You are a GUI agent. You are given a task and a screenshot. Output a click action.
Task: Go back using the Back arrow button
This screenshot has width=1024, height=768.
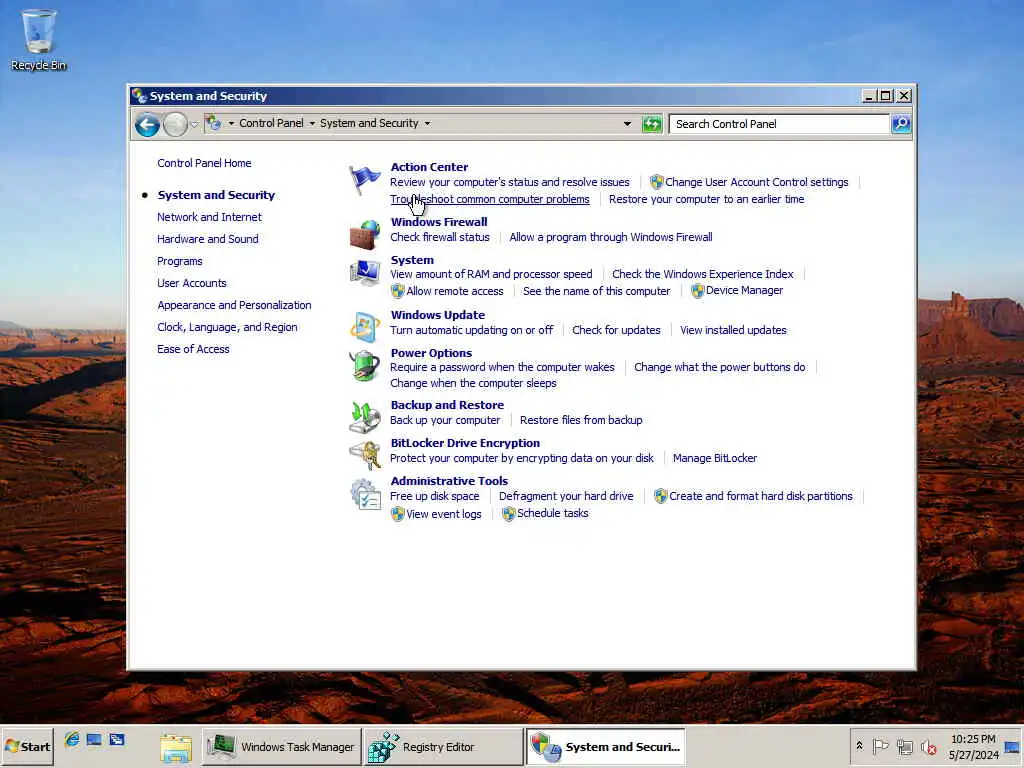147,124
